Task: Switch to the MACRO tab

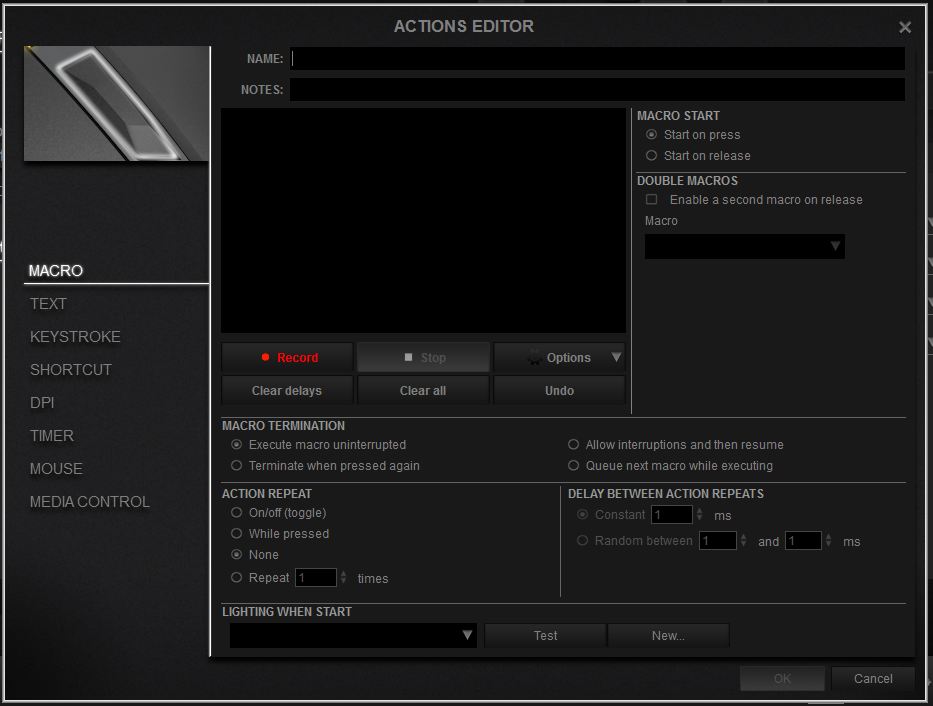Action: [x=56, y=271]
